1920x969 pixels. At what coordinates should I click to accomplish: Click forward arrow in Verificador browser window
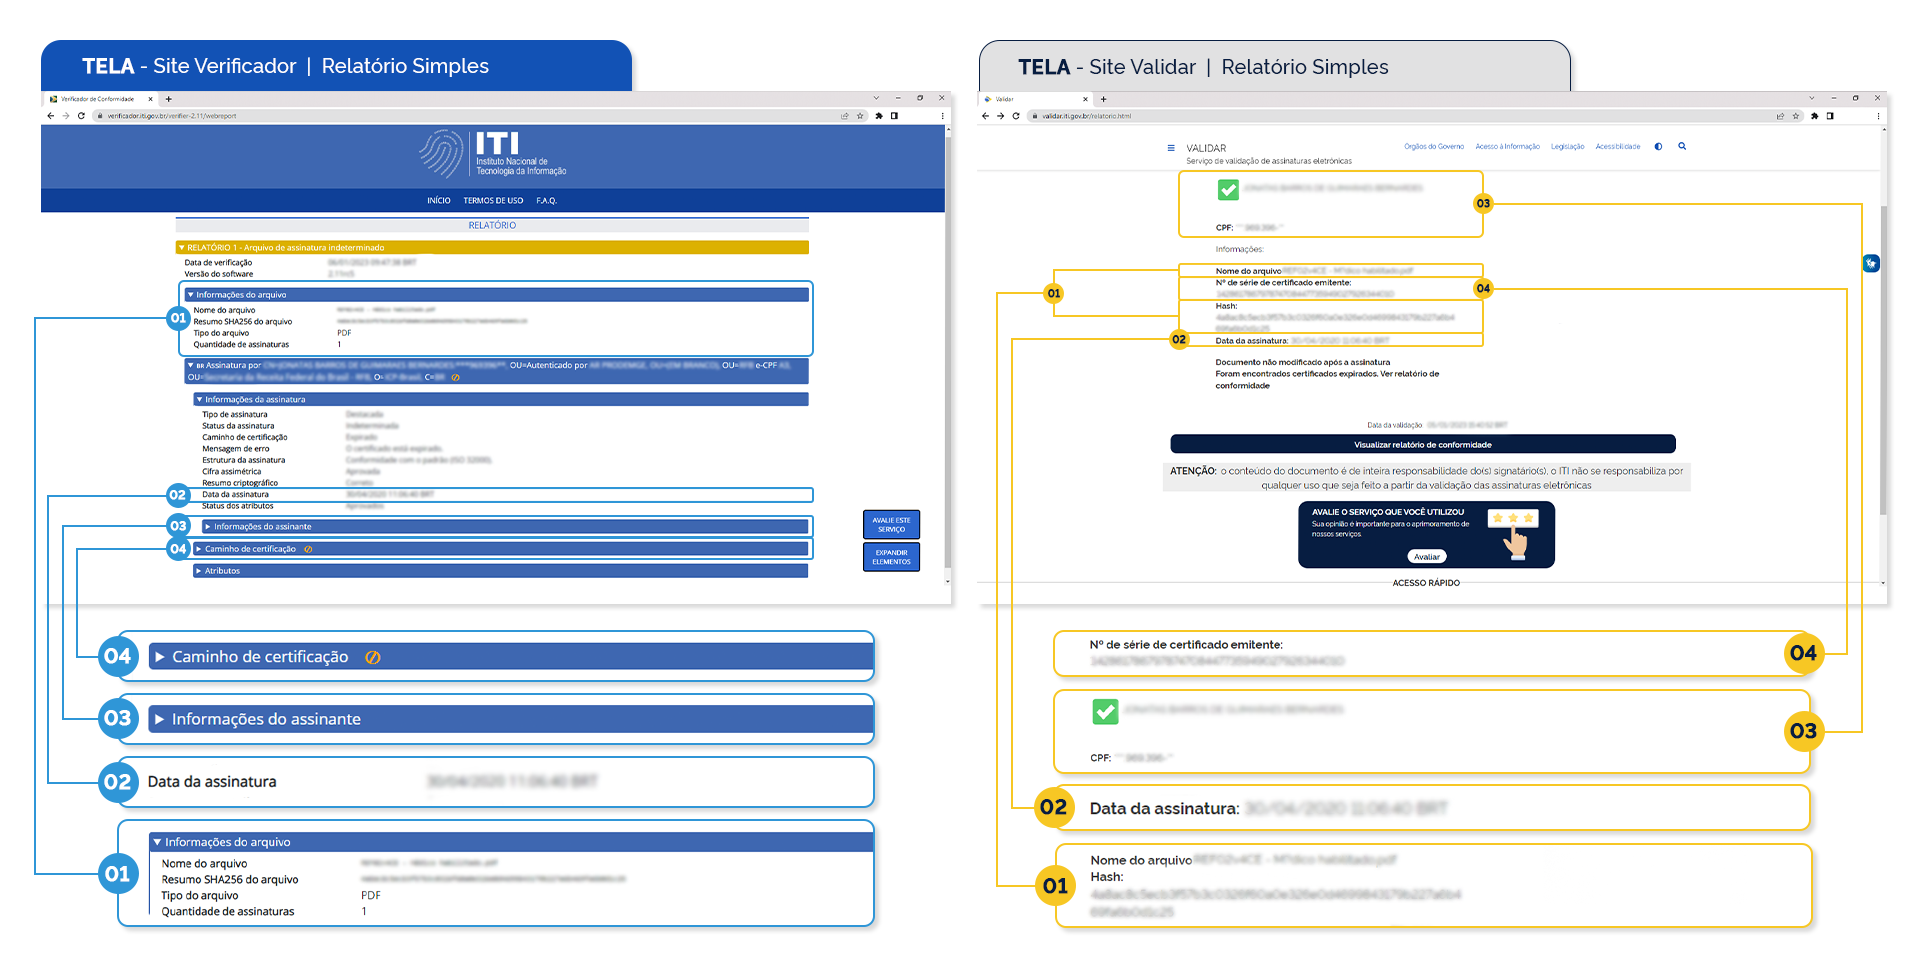click(66, 116)
